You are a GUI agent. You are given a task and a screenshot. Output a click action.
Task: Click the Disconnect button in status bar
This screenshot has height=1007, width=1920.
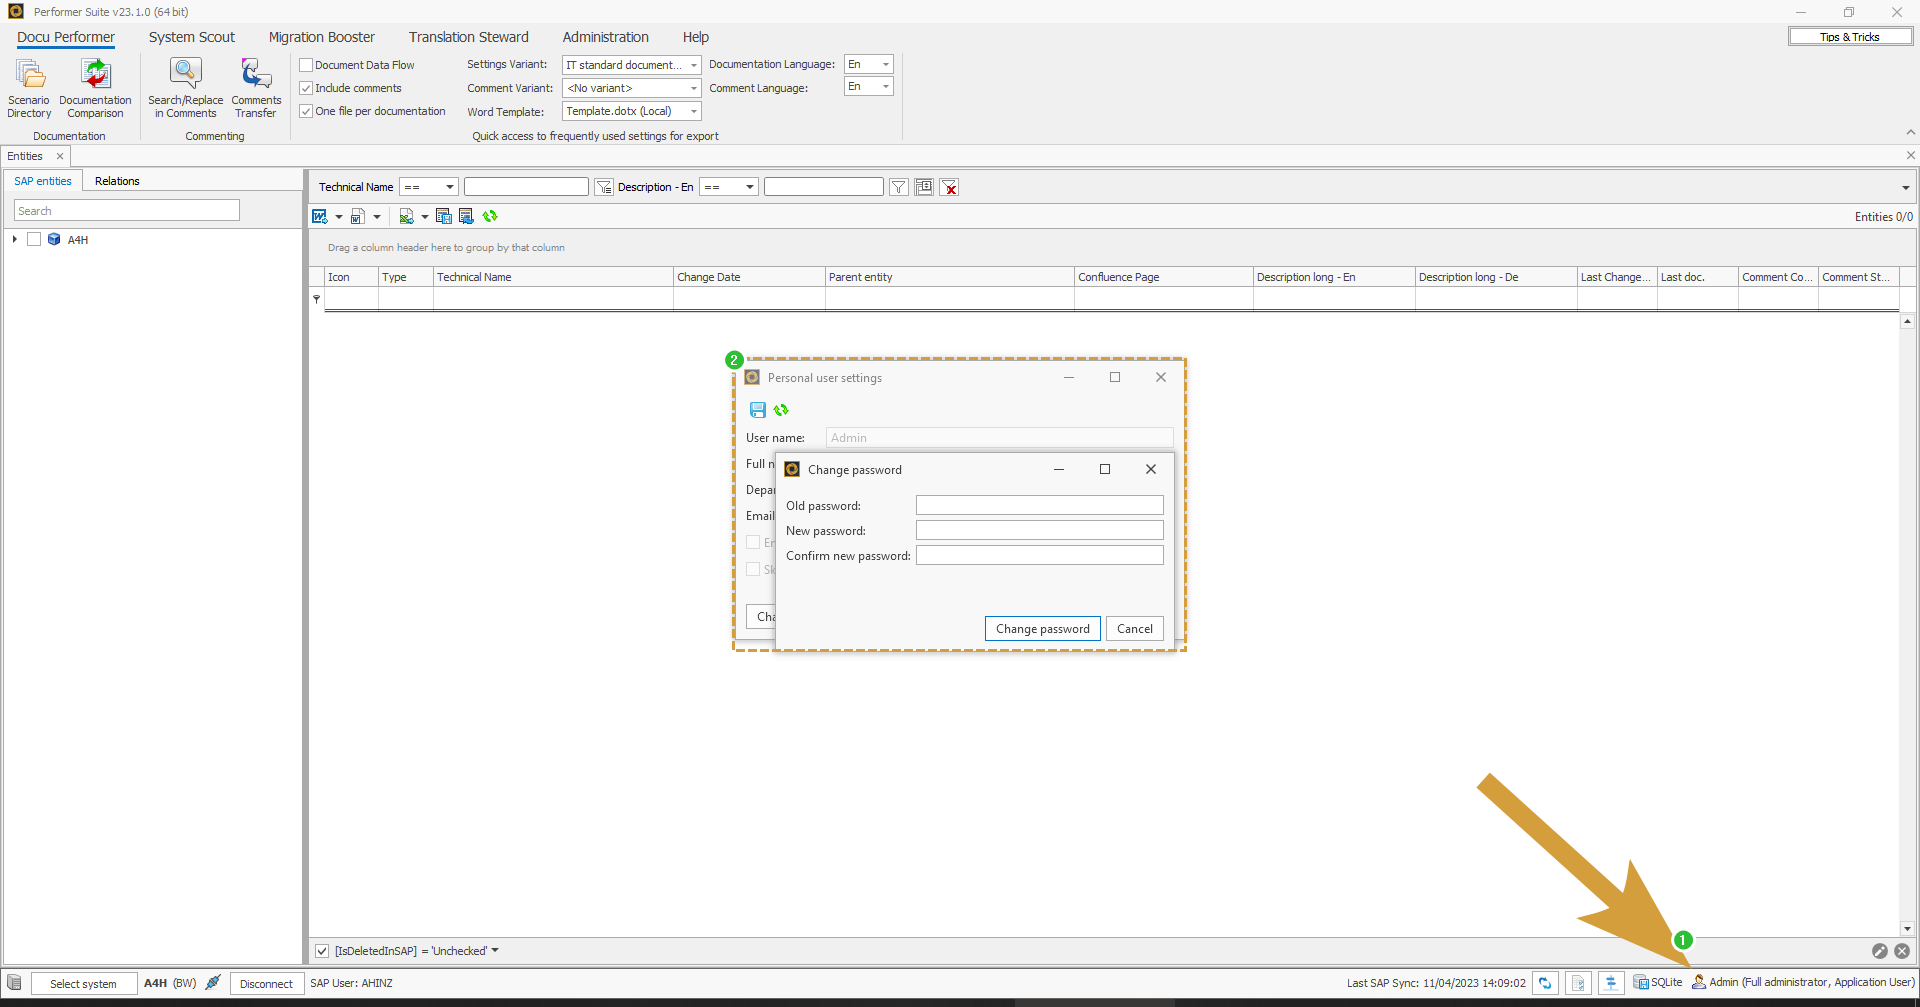(x=266, y=984)
